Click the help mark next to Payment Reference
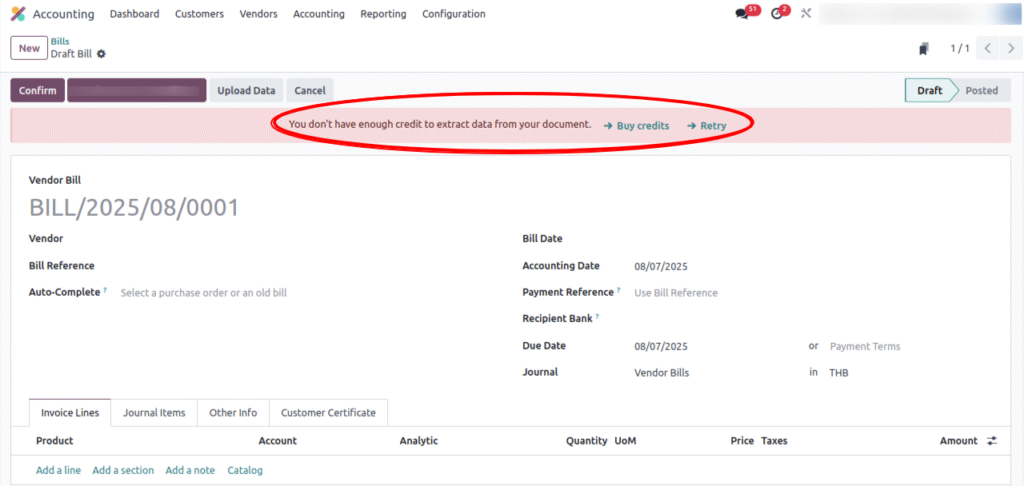This screenshot has width=1024, height=486. point(618,289)
